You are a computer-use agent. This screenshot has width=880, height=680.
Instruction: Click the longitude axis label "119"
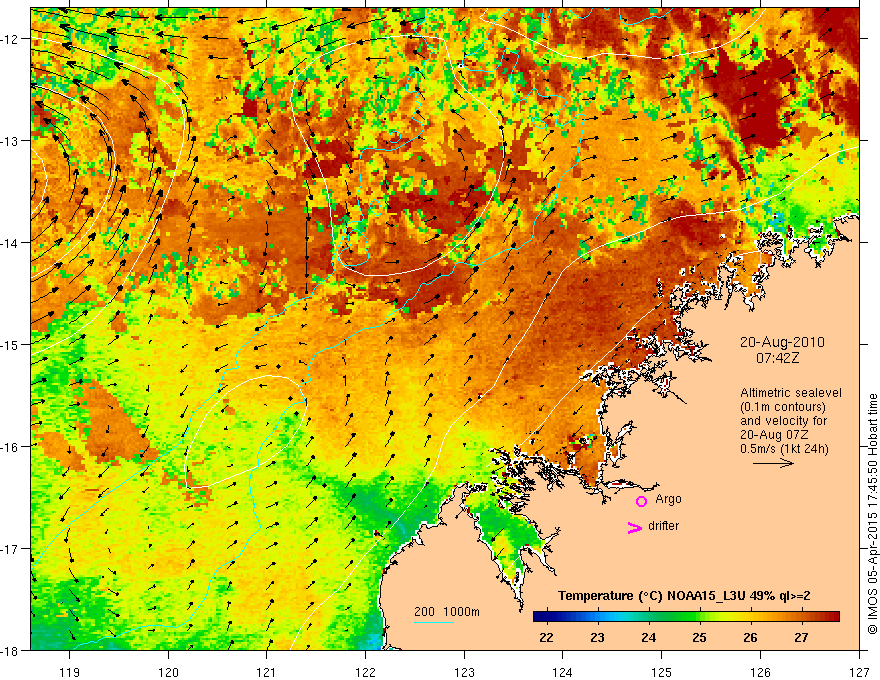[70, 672]
